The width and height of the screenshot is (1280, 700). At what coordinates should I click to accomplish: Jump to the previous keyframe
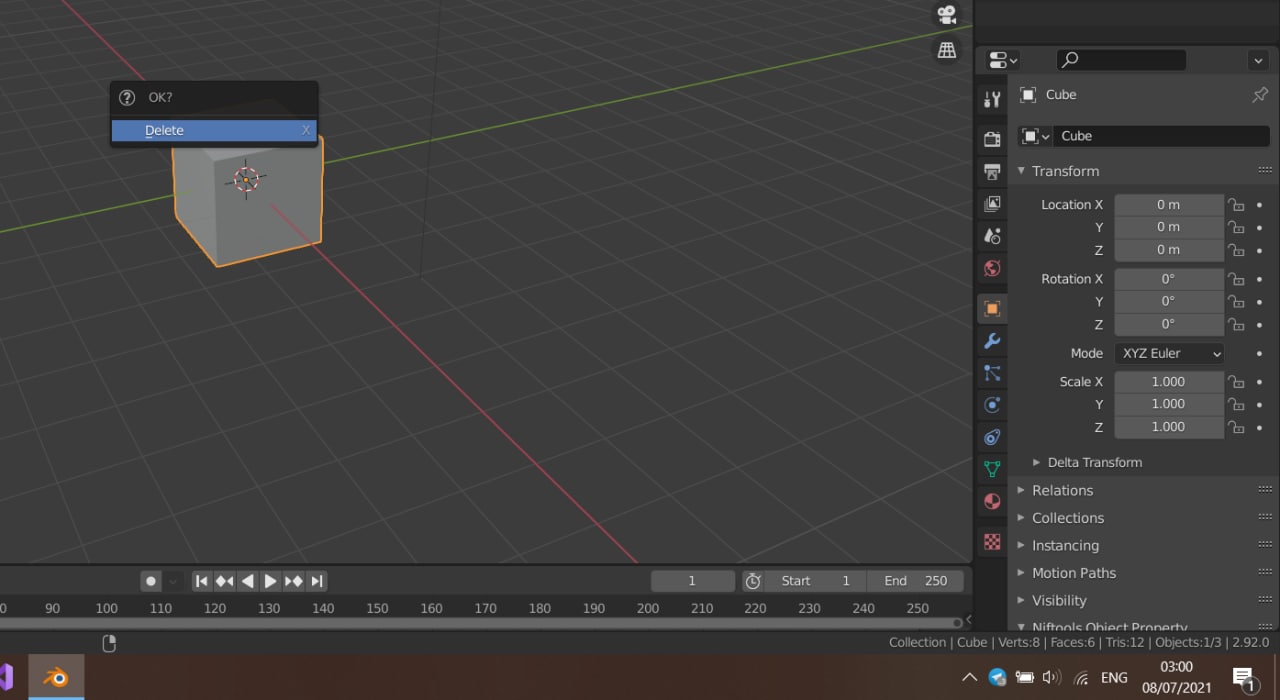[225, 581]
